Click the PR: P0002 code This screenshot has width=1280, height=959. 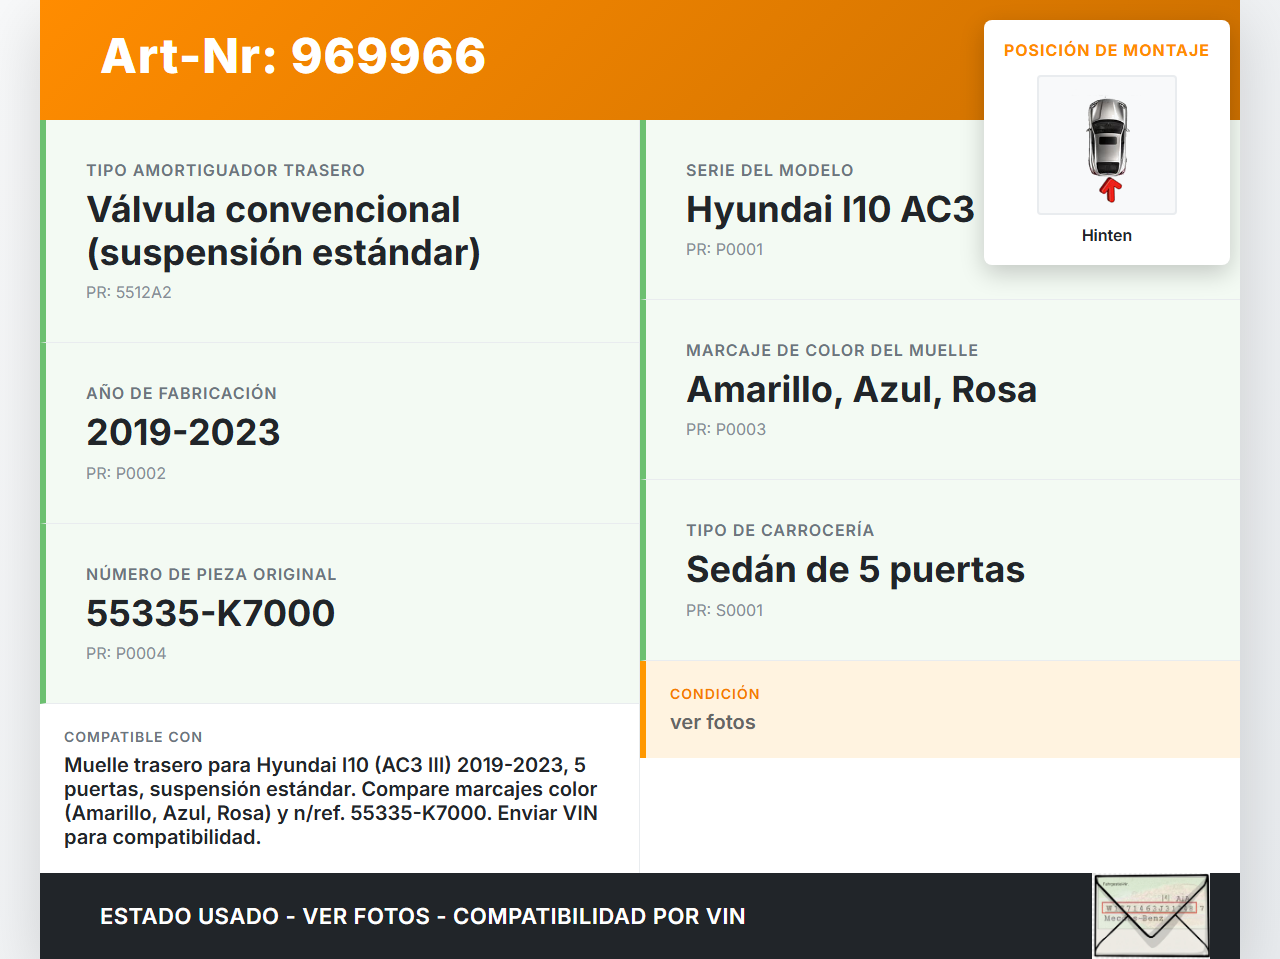126,473
